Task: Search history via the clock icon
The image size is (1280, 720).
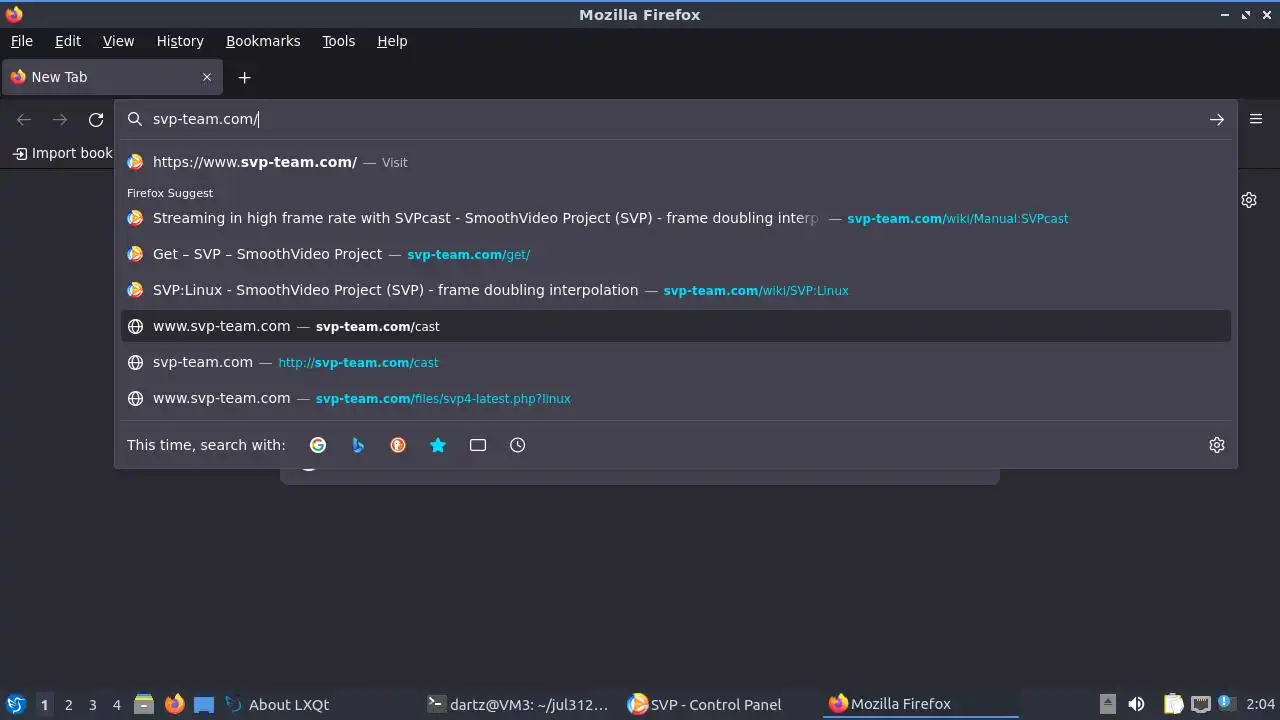Action: click(518, 445)
